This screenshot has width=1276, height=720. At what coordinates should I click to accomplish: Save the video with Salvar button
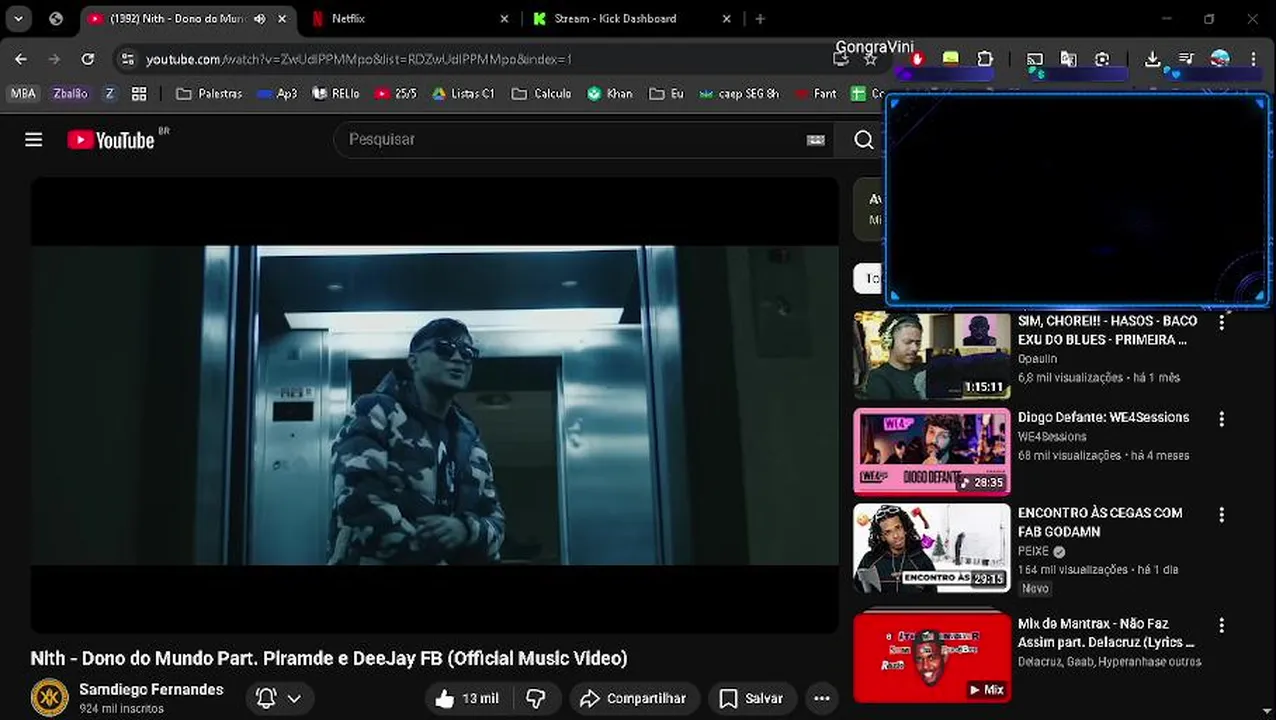click(x=752, y=698)
